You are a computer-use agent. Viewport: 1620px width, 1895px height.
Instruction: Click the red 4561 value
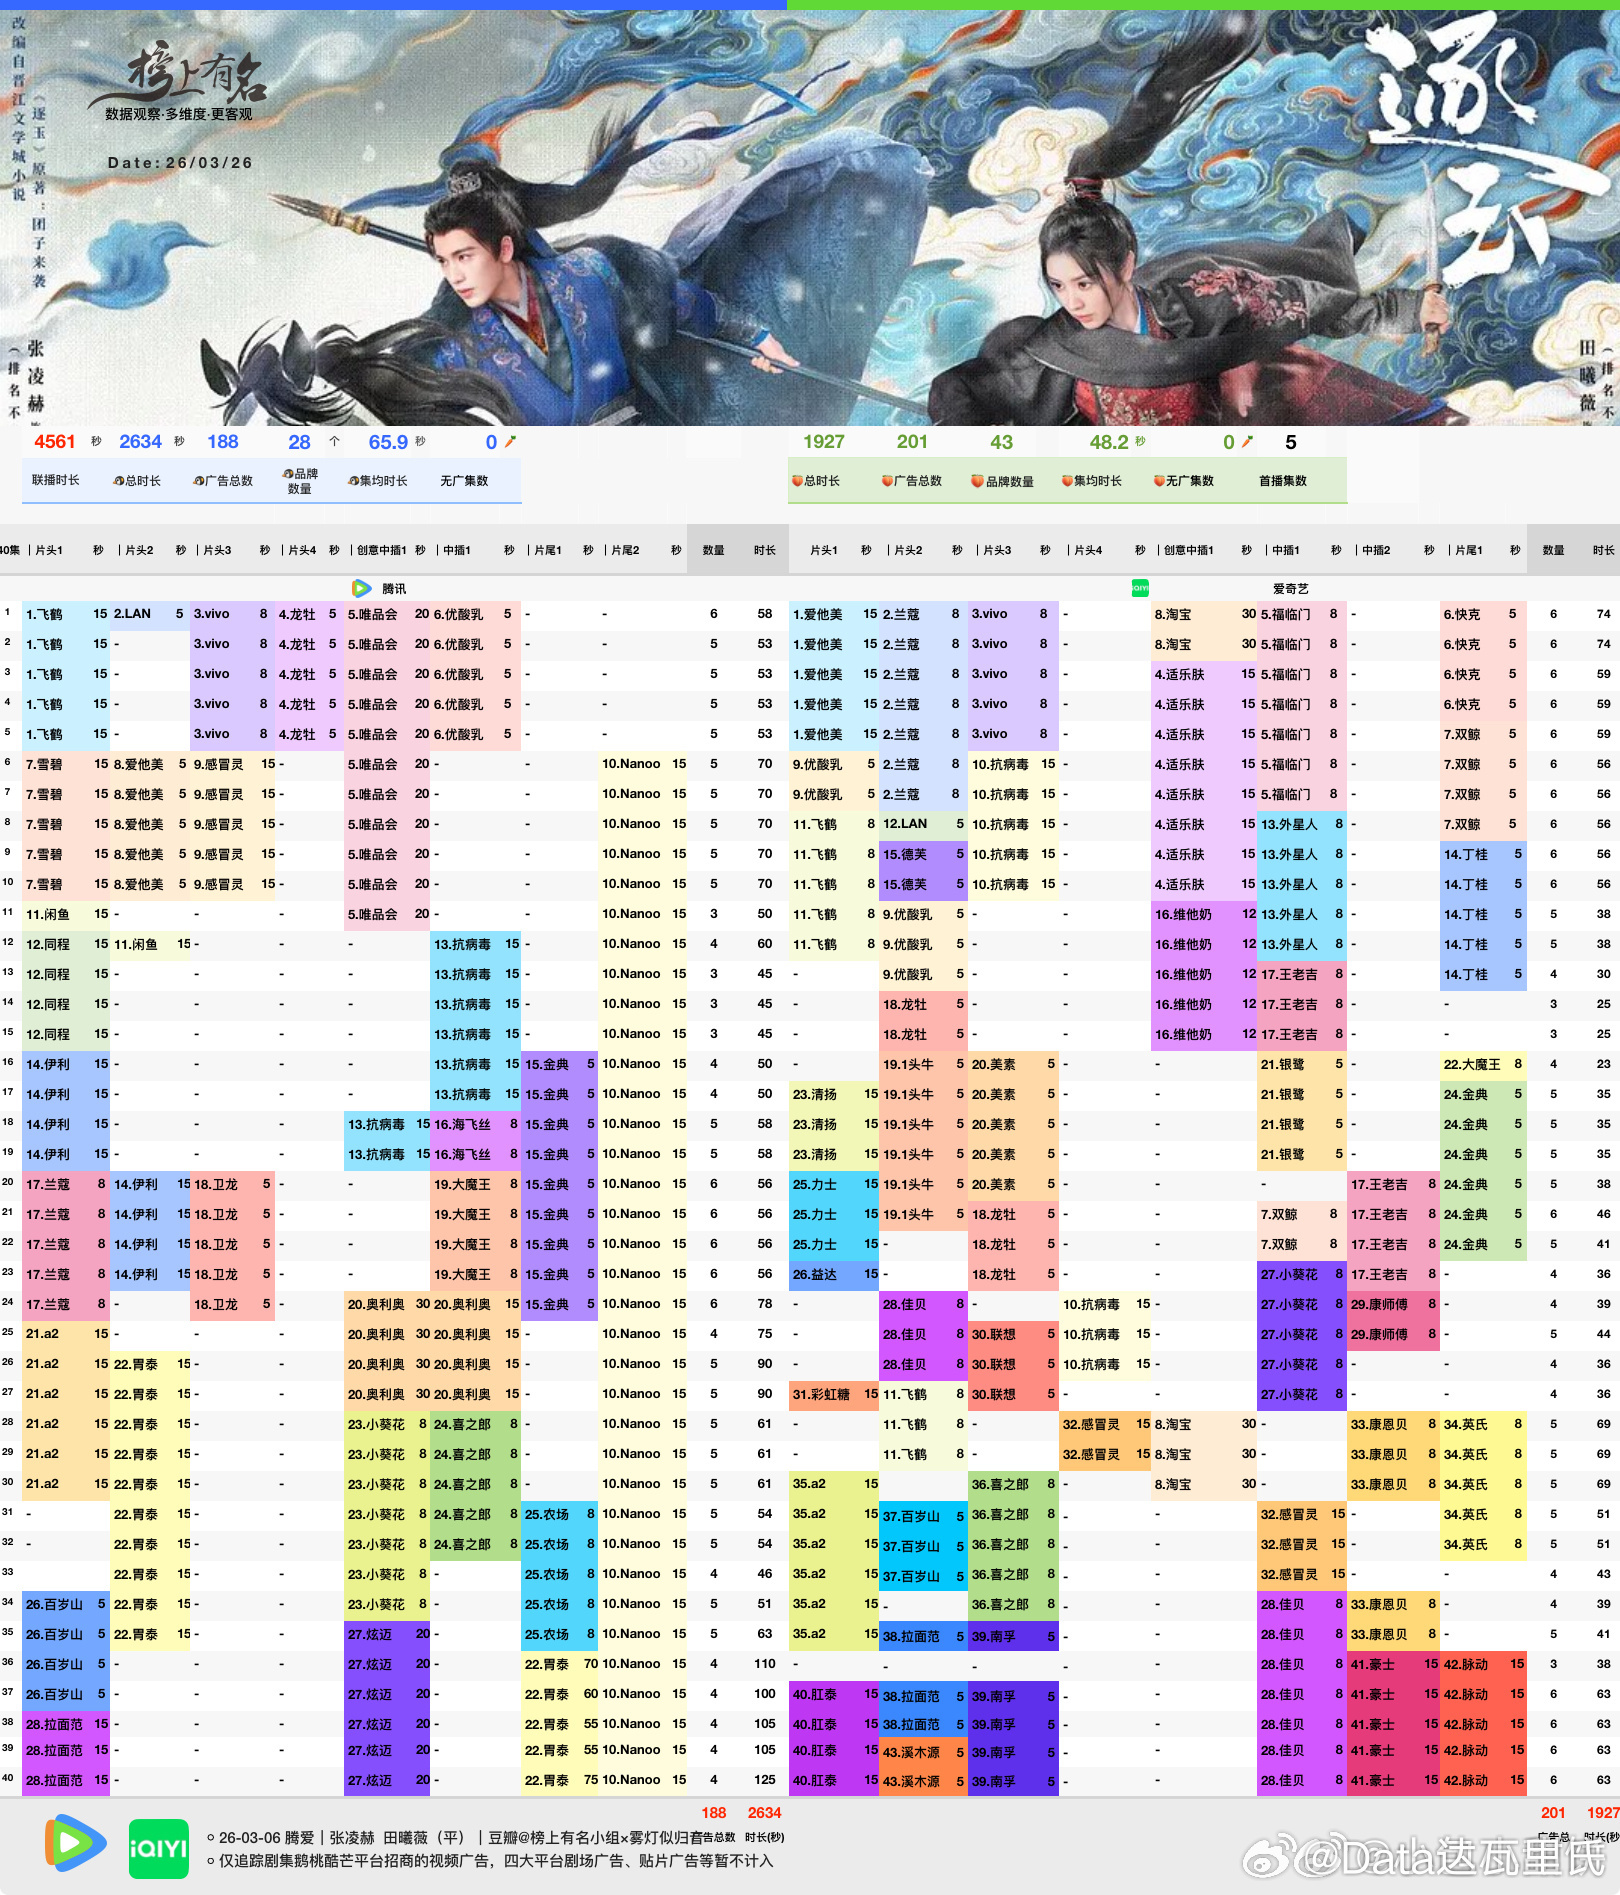(54, 442)
